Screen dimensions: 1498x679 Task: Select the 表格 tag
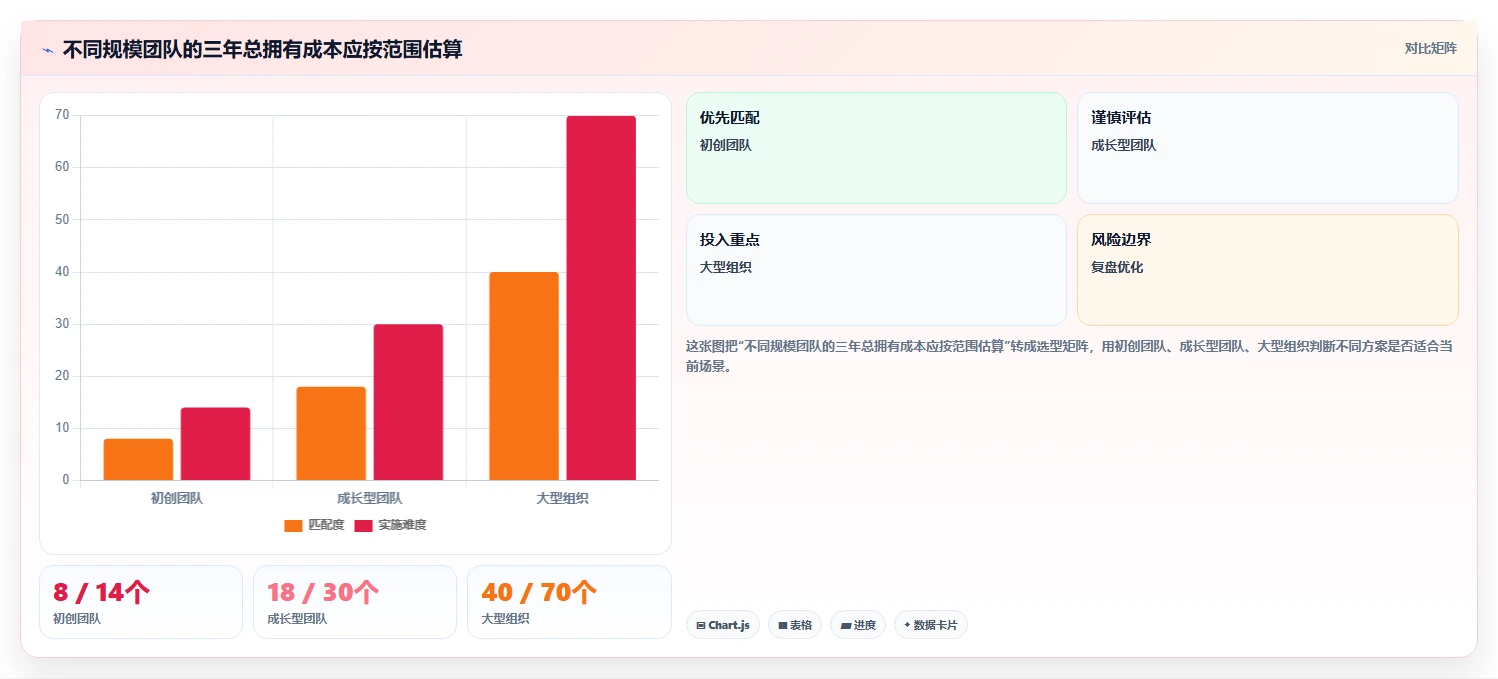click(795, 625)
